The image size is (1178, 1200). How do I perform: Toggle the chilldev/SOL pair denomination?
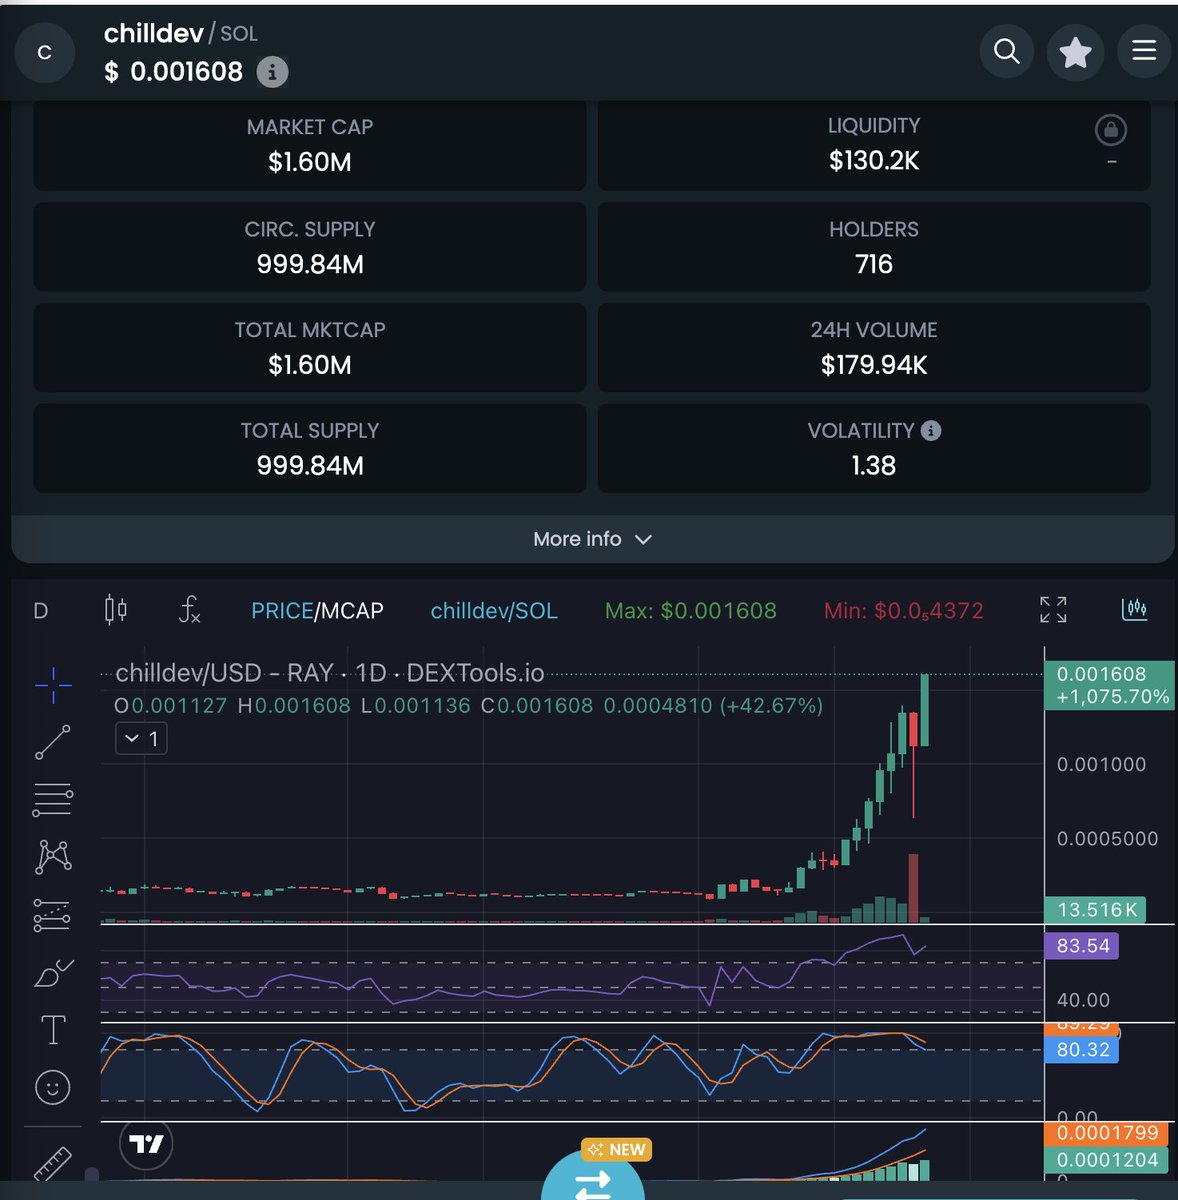494,611
